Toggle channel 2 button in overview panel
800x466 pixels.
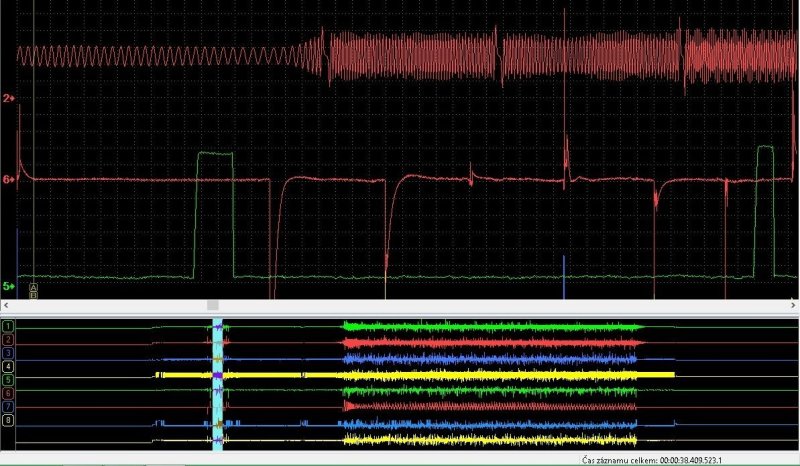(8, 339)
